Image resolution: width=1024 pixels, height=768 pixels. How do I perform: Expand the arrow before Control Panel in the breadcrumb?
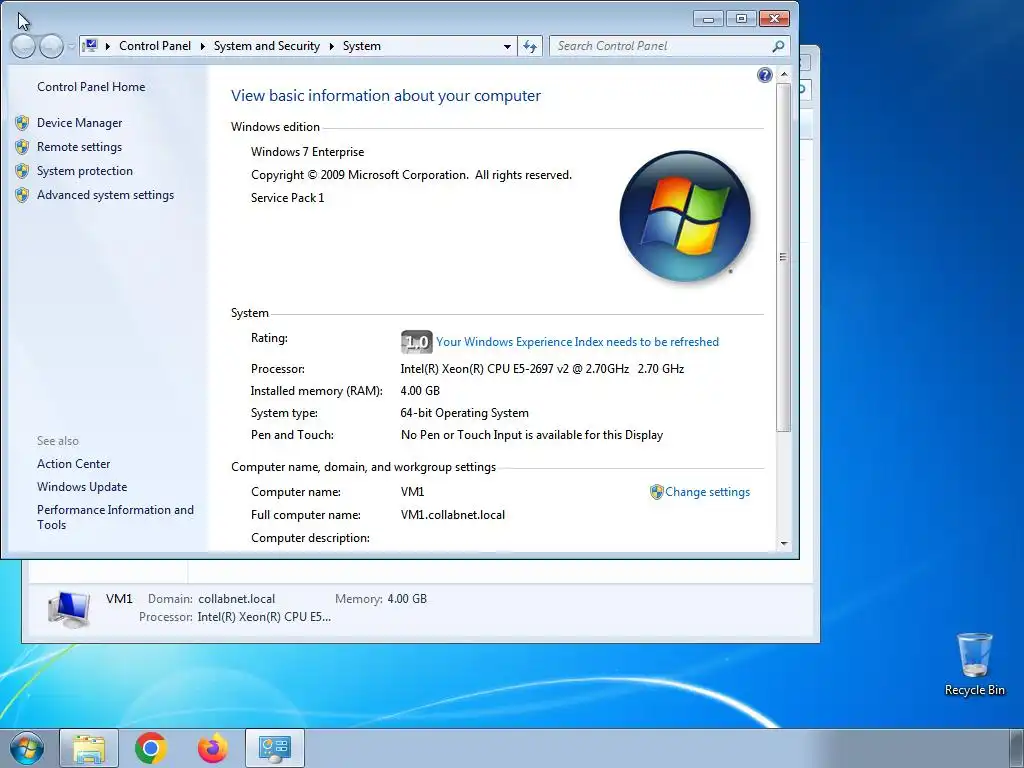108,46
